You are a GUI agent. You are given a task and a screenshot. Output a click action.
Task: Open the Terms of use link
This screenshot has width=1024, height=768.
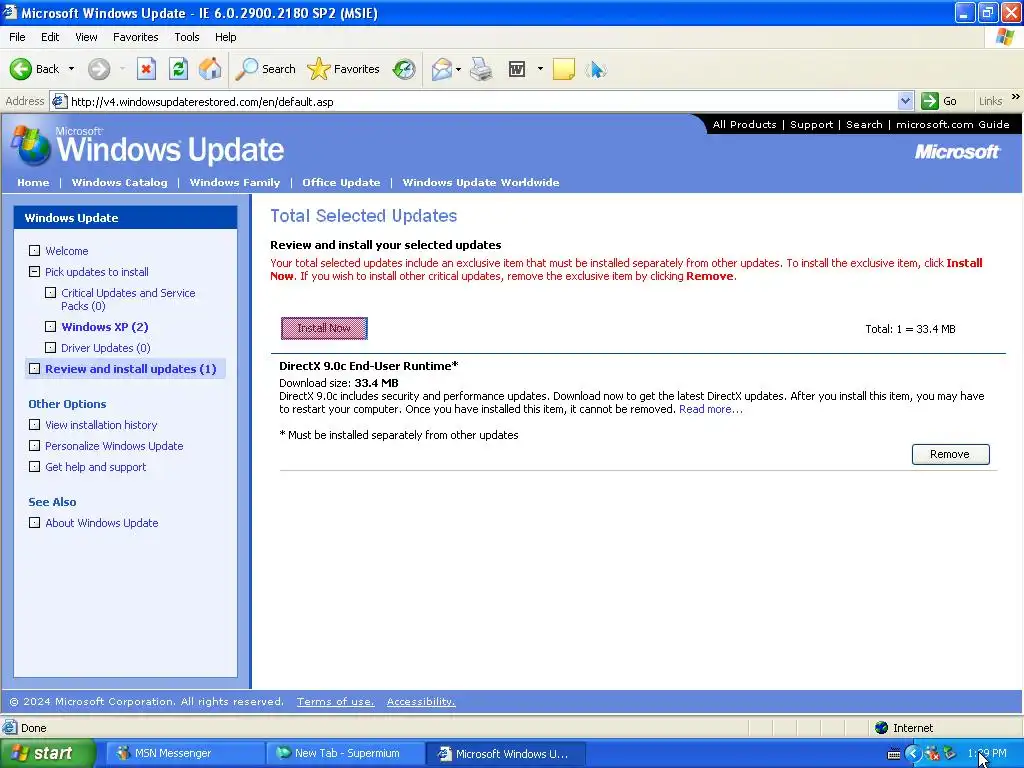coord(335,701)
